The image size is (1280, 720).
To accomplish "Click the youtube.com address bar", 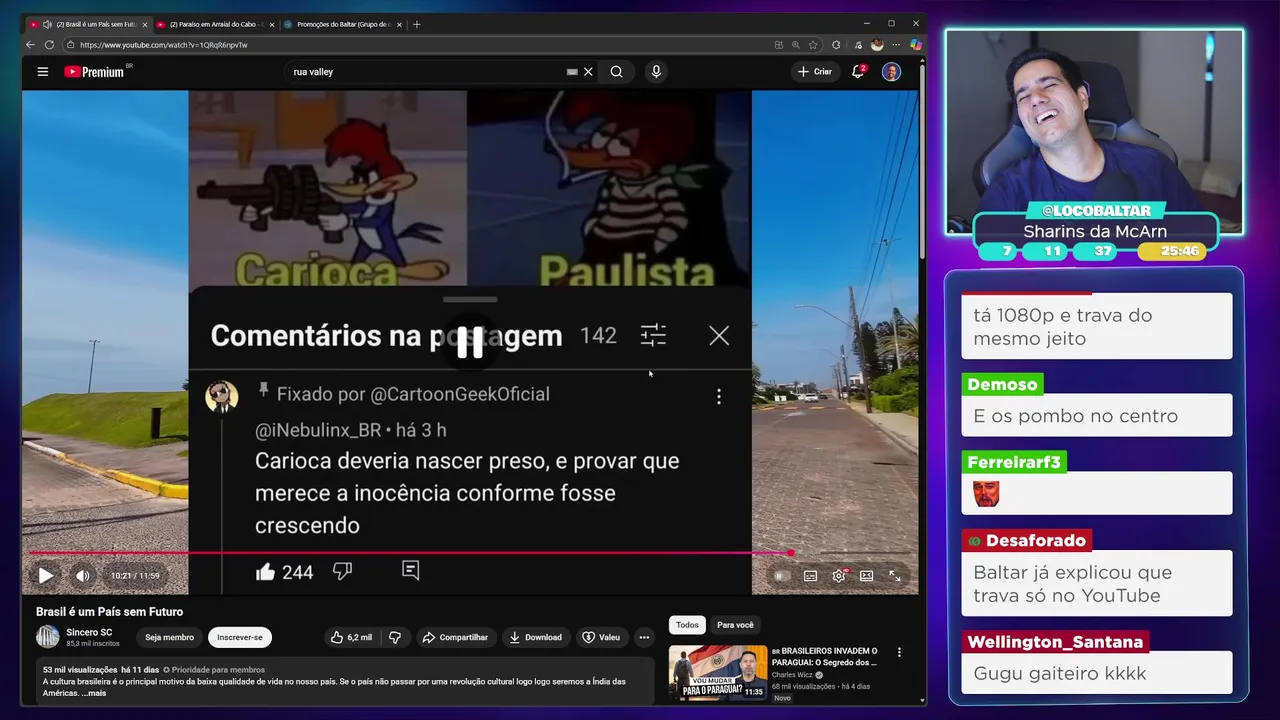I will click(x=420, y=45).
